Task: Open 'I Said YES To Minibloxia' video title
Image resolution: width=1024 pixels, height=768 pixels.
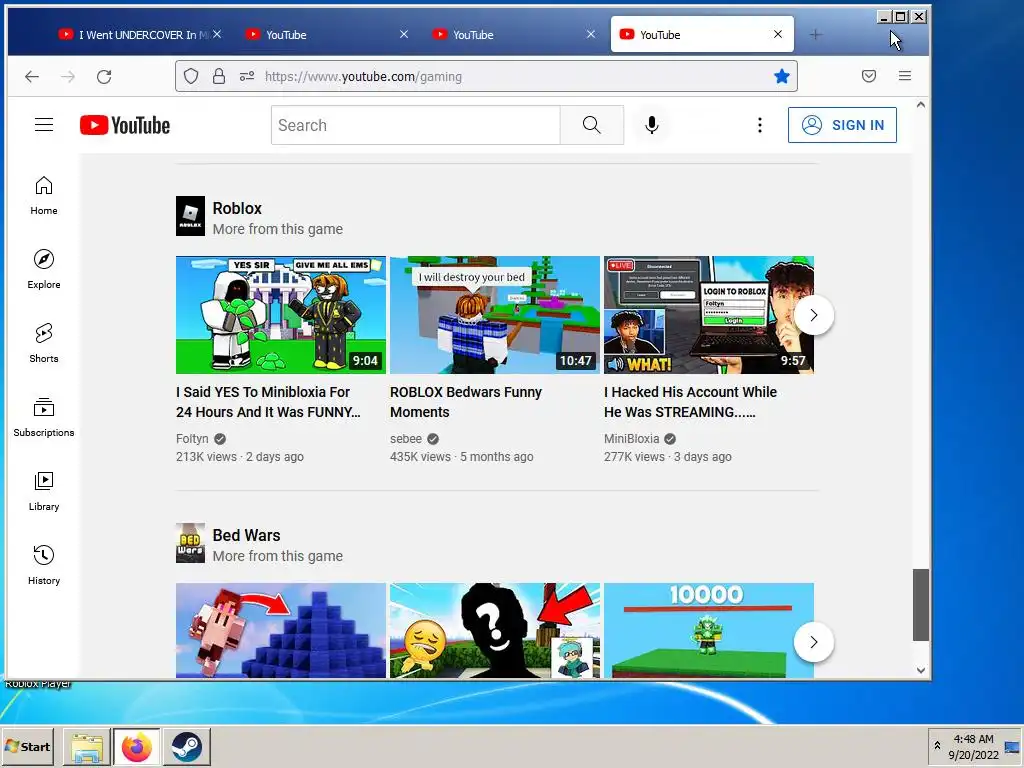Action: 268,402
